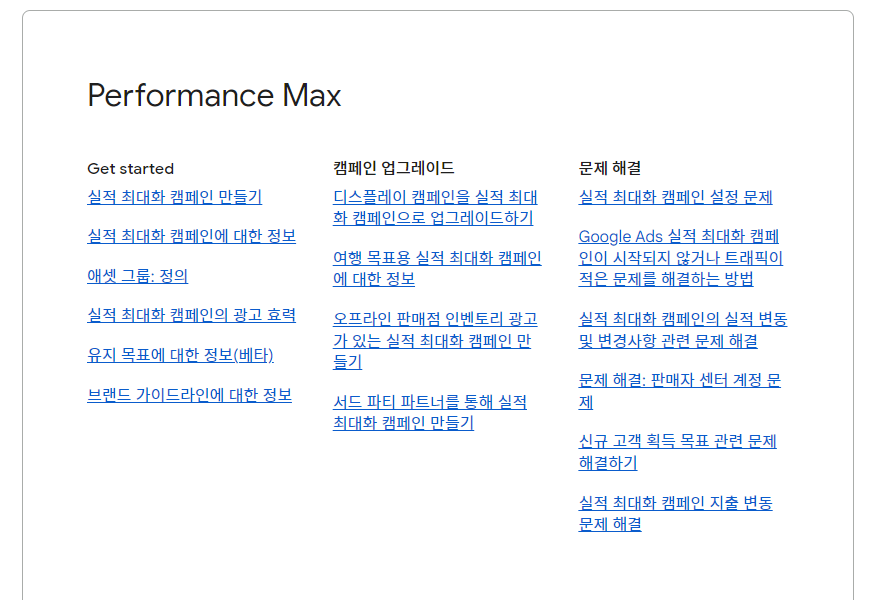Click the Get started section heading
This screenshot has height=600, width=871.
[x=131, y=168]
